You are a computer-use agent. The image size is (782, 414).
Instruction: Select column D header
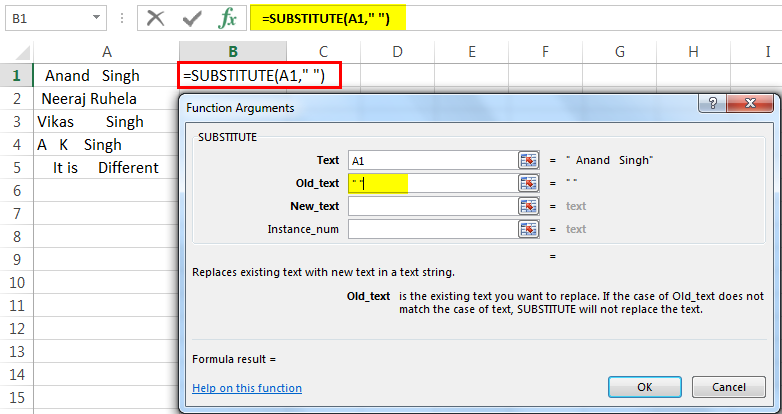pyautogui.click(x=397, y=51)
